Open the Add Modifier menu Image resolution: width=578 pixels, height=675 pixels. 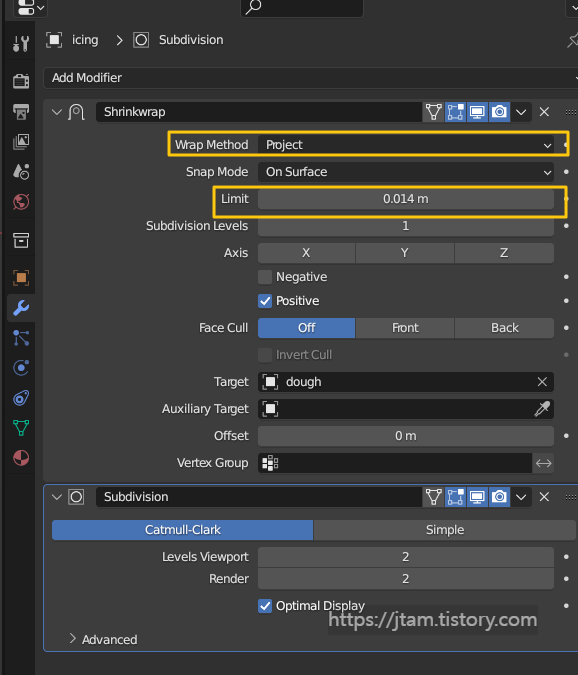(311, 78)
